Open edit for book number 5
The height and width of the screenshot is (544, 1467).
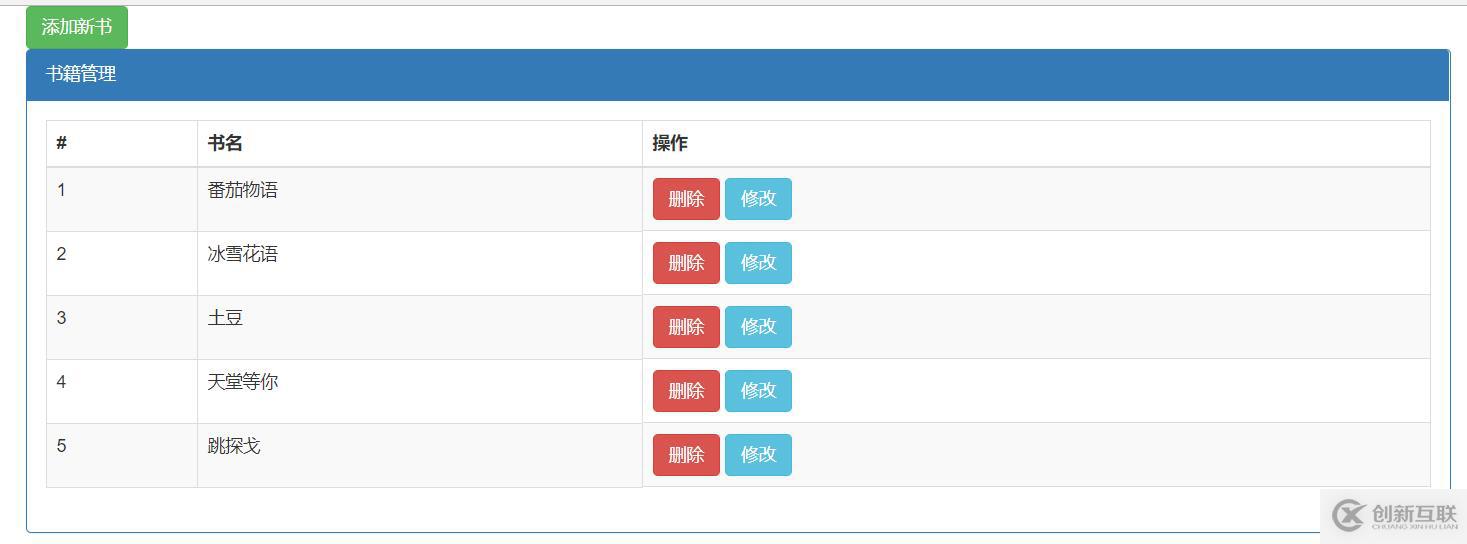click(758, 455)
